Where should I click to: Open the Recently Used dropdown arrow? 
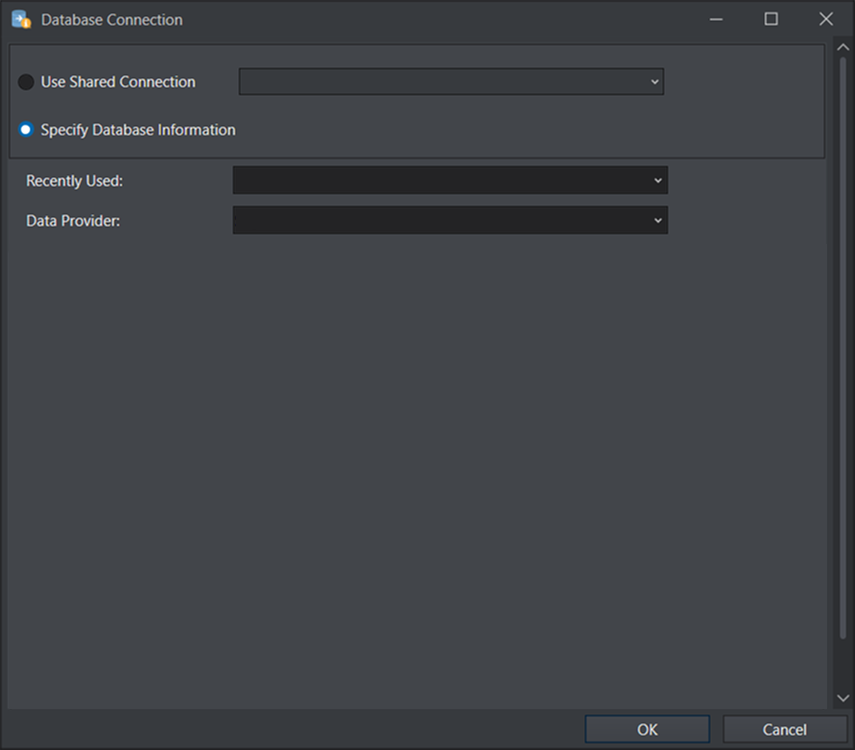658,180
